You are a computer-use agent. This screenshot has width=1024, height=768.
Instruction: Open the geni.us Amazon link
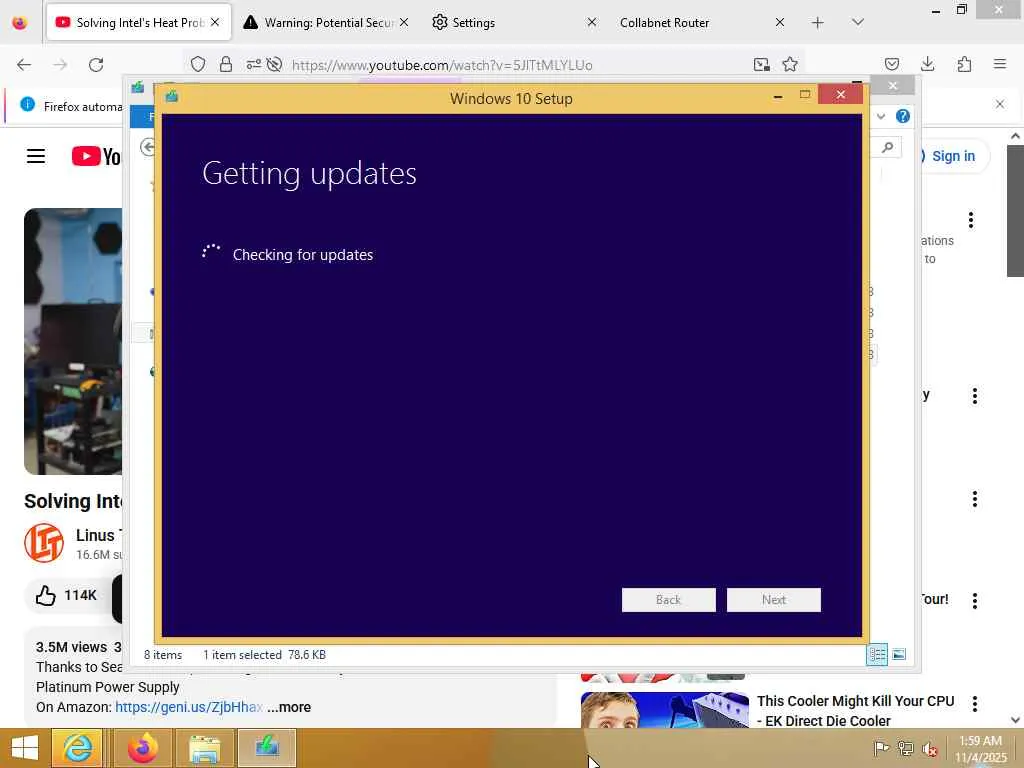pos(189,707)
